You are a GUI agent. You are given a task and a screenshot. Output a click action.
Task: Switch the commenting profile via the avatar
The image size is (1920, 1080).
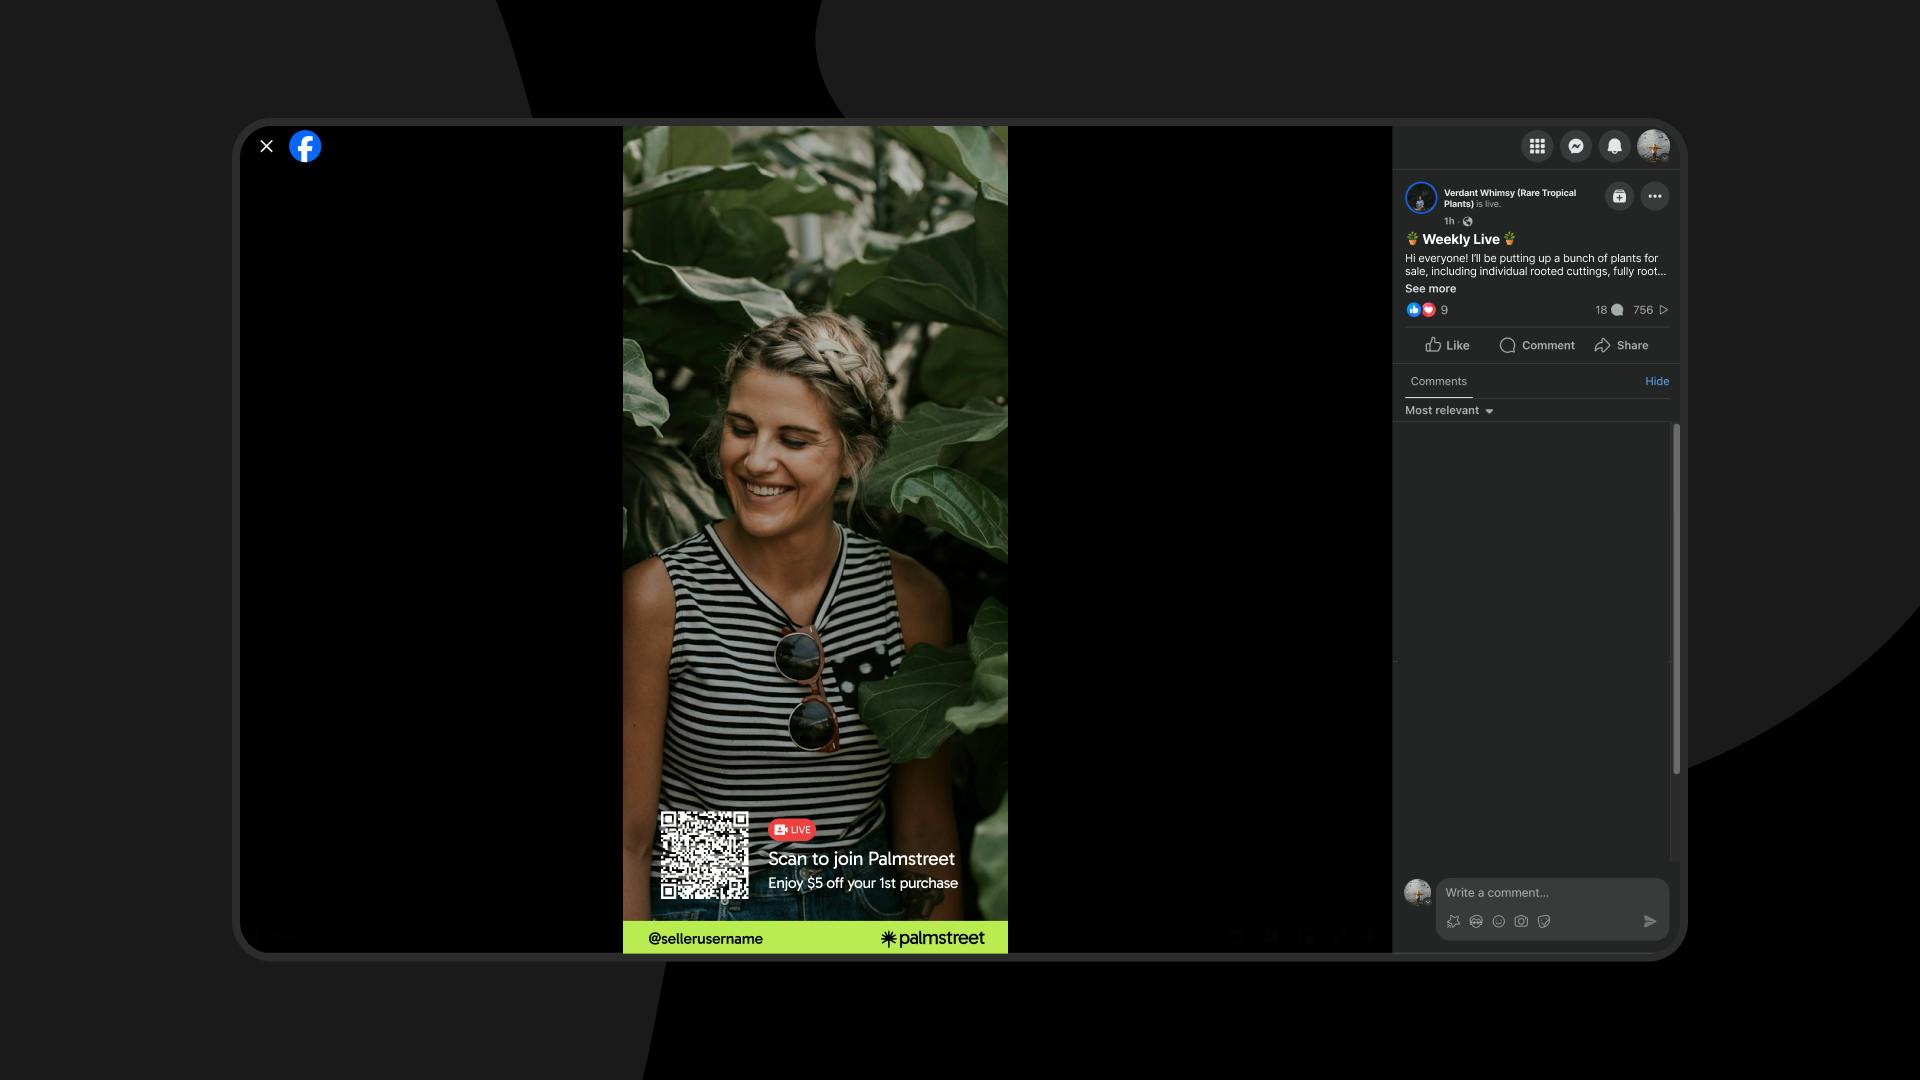pyautogui.click(x=1418, y=892)
